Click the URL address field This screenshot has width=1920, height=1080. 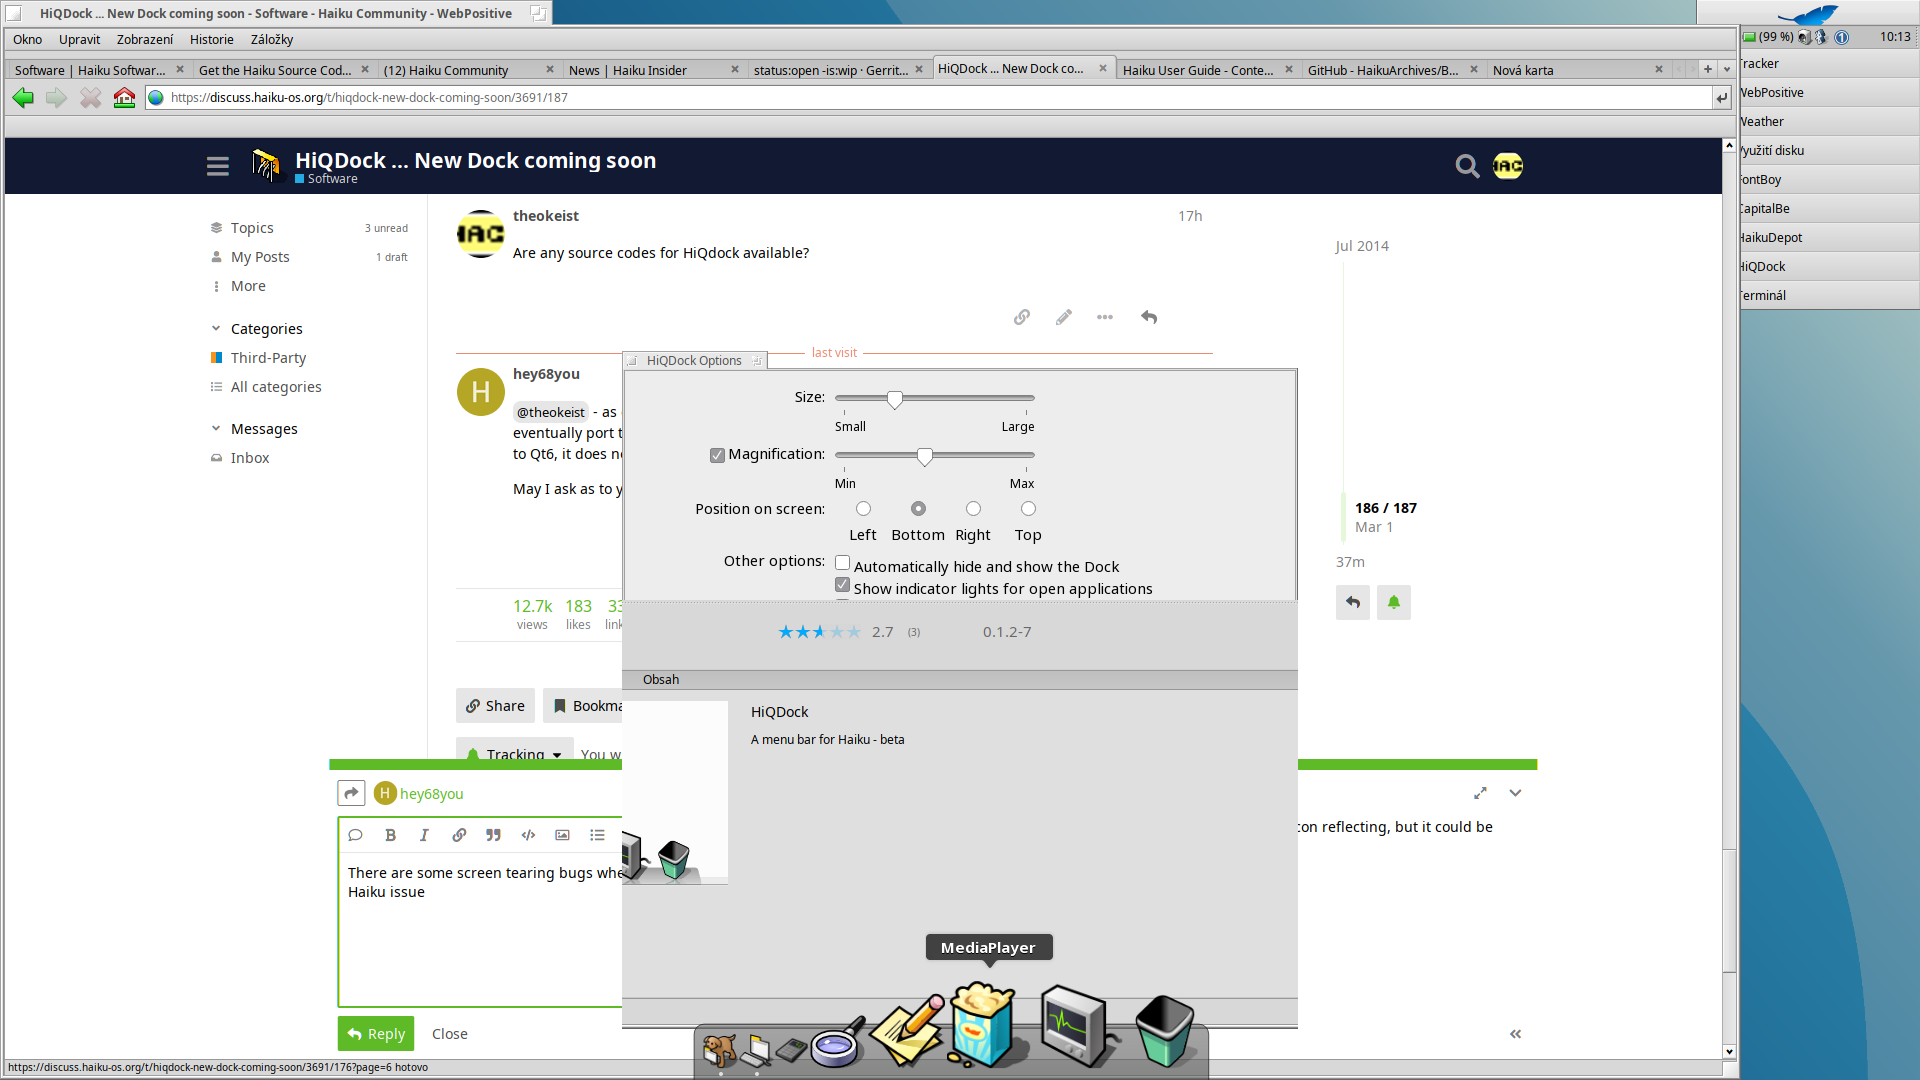(930, 97)
